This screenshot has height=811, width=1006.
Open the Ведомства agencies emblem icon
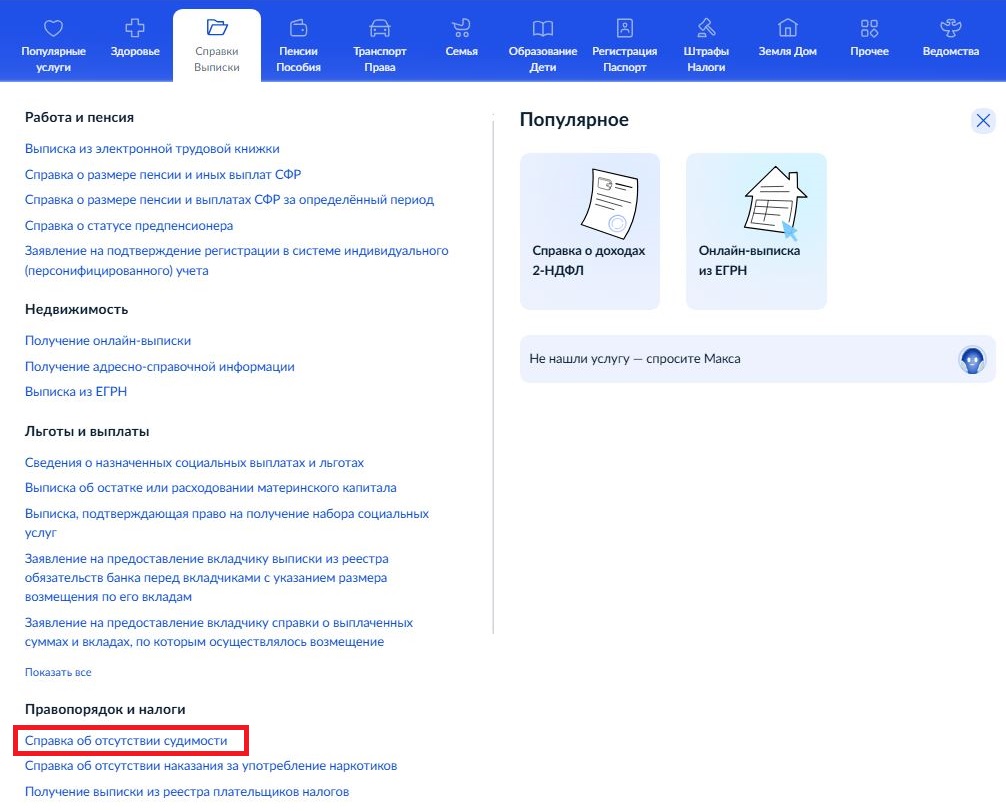[950, 28]
